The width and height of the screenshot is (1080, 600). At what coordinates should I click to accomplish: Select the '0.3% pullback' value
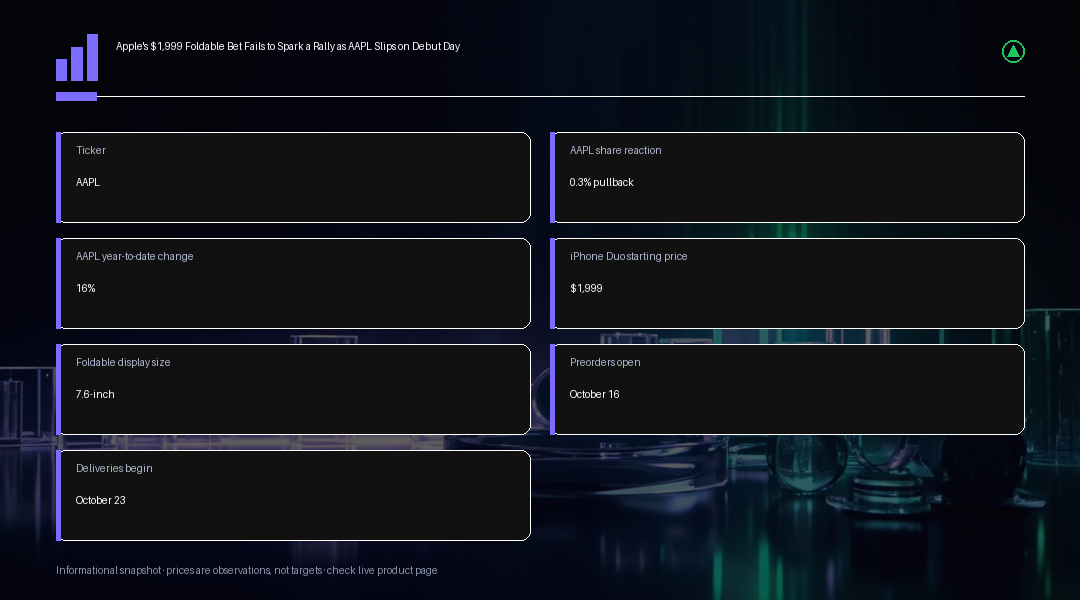(601, 183)
